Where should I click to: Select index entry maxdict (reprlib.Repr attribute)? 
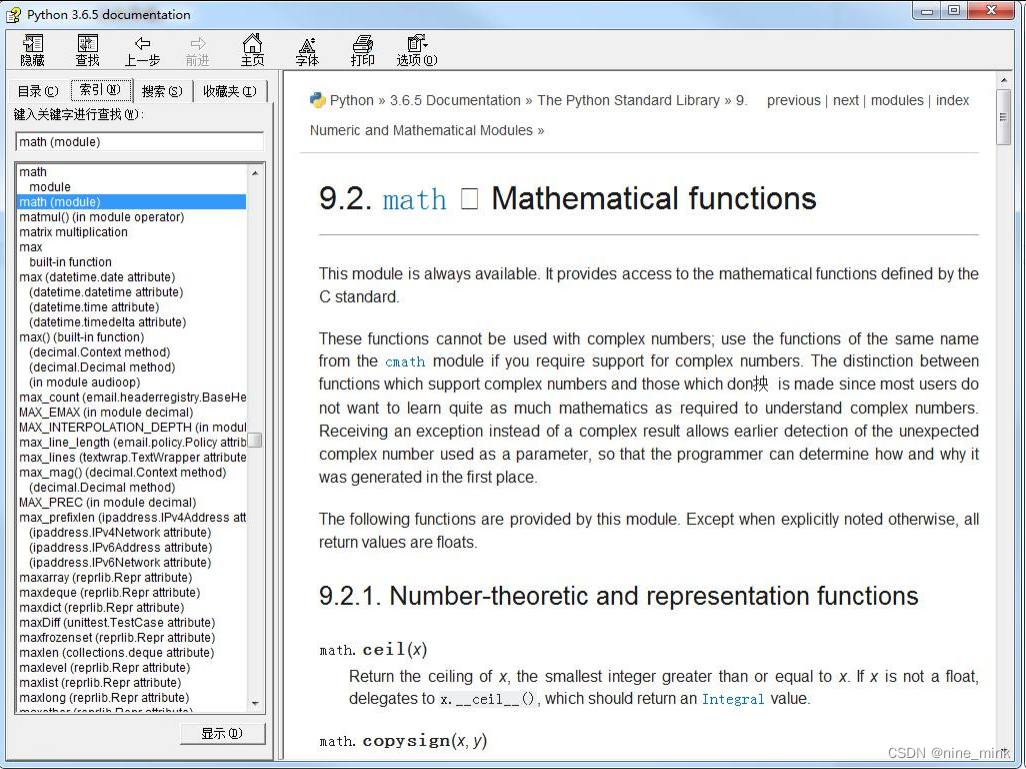[x=101, y=608]
